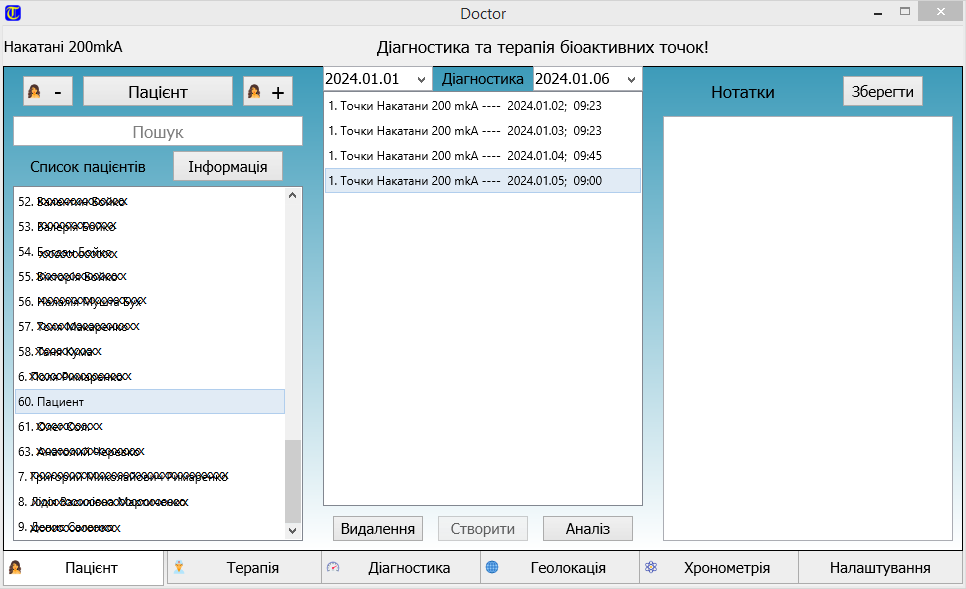Click the Інформація button
The image size is (966, 589).
(228, 166)
